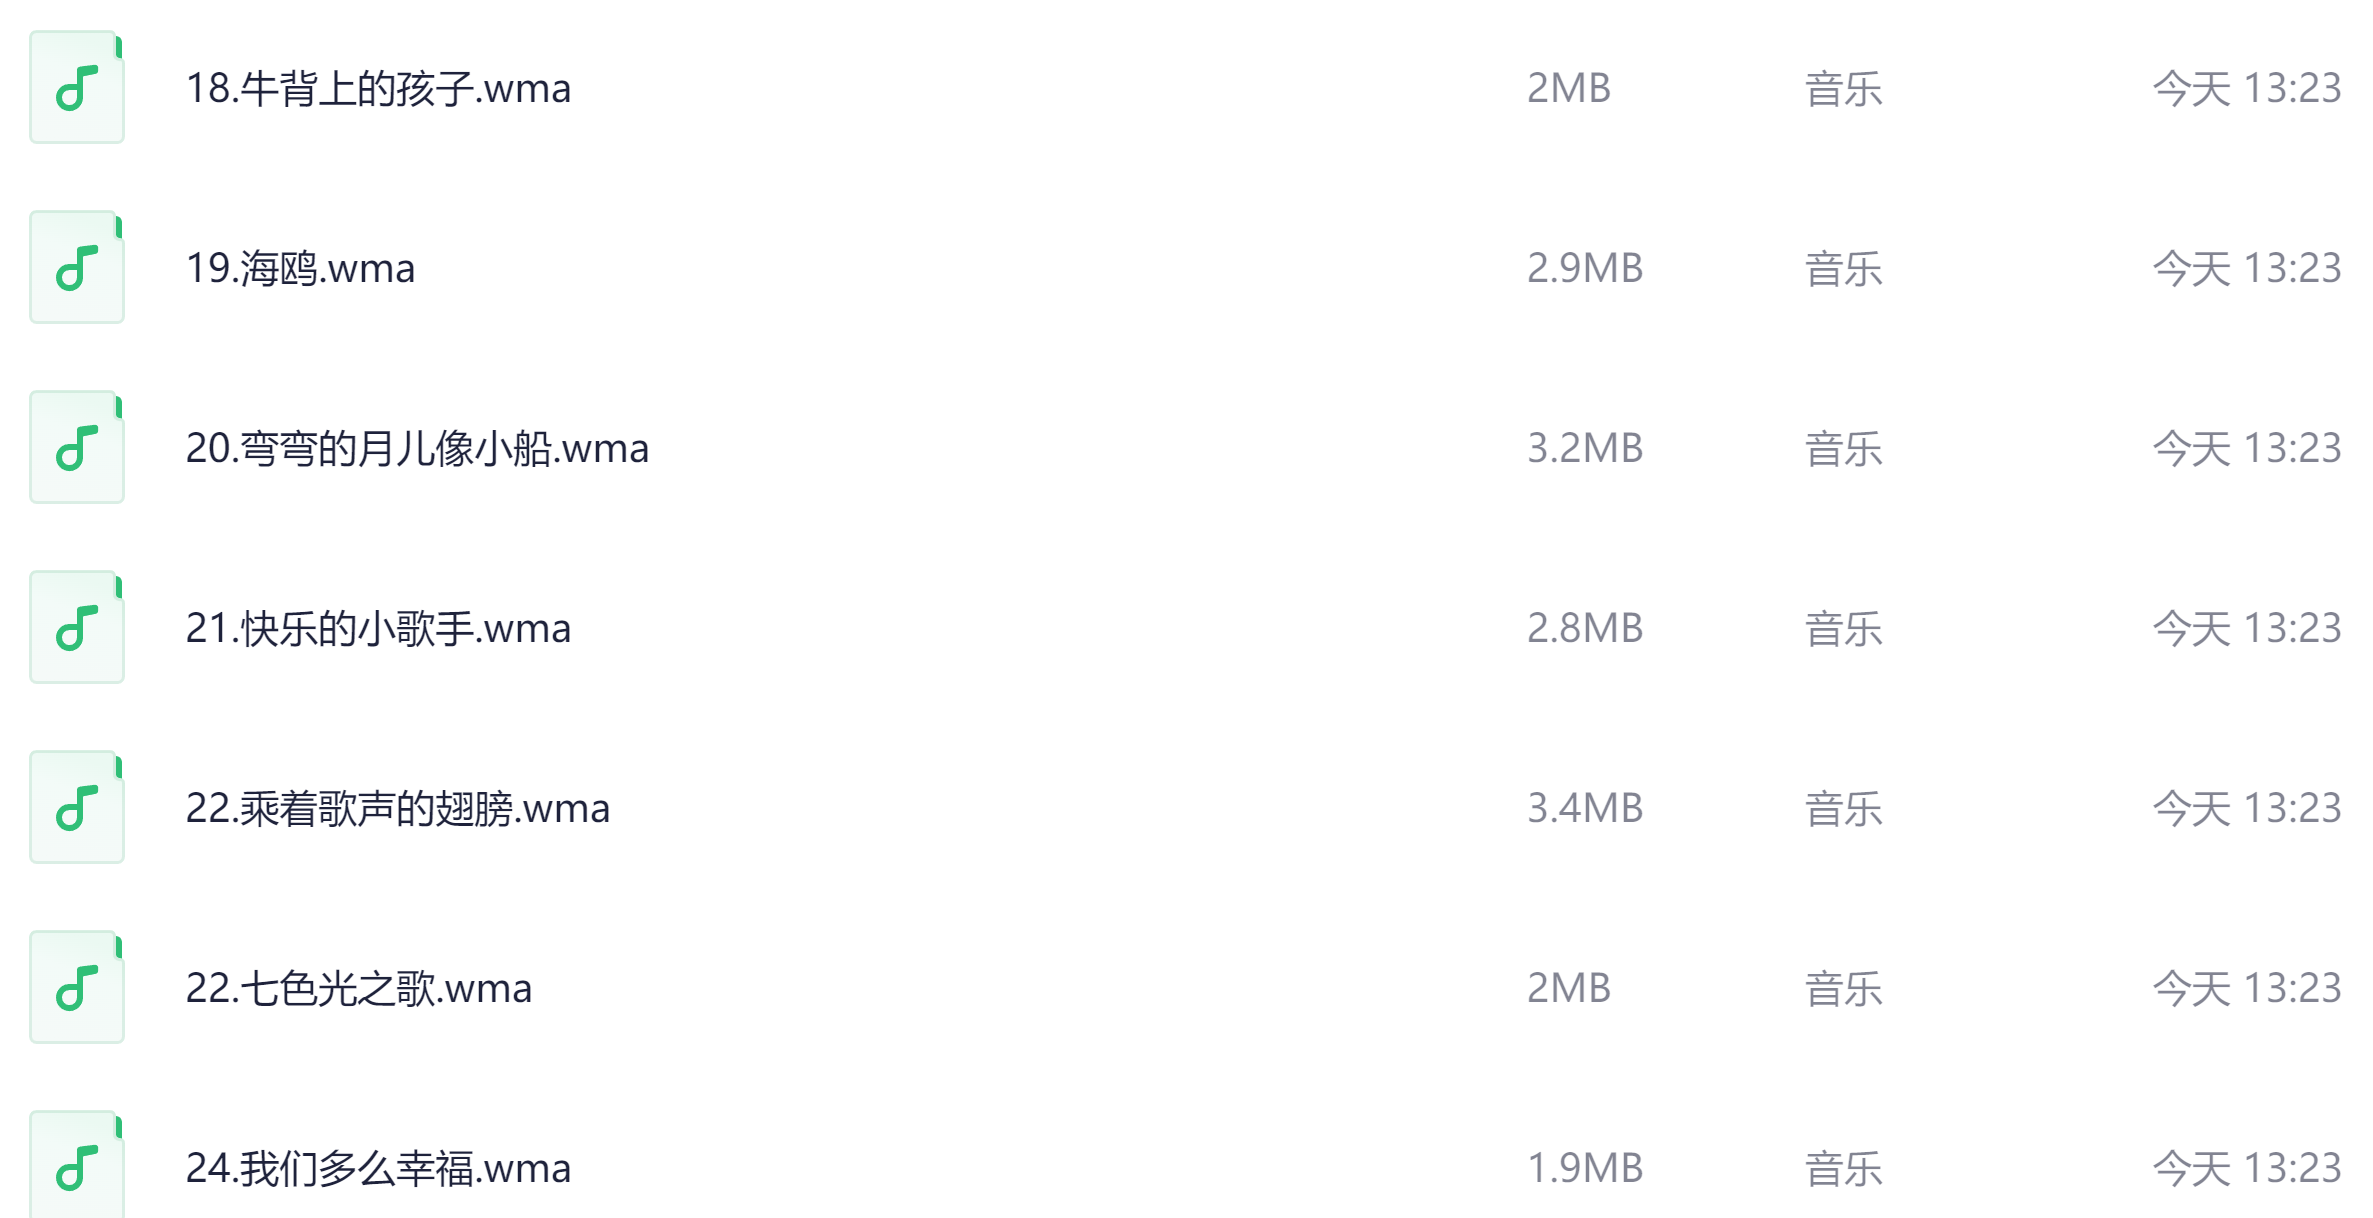Click the 音乐 type label for 21.快乐的小歌手.wma

point(1843,629)
